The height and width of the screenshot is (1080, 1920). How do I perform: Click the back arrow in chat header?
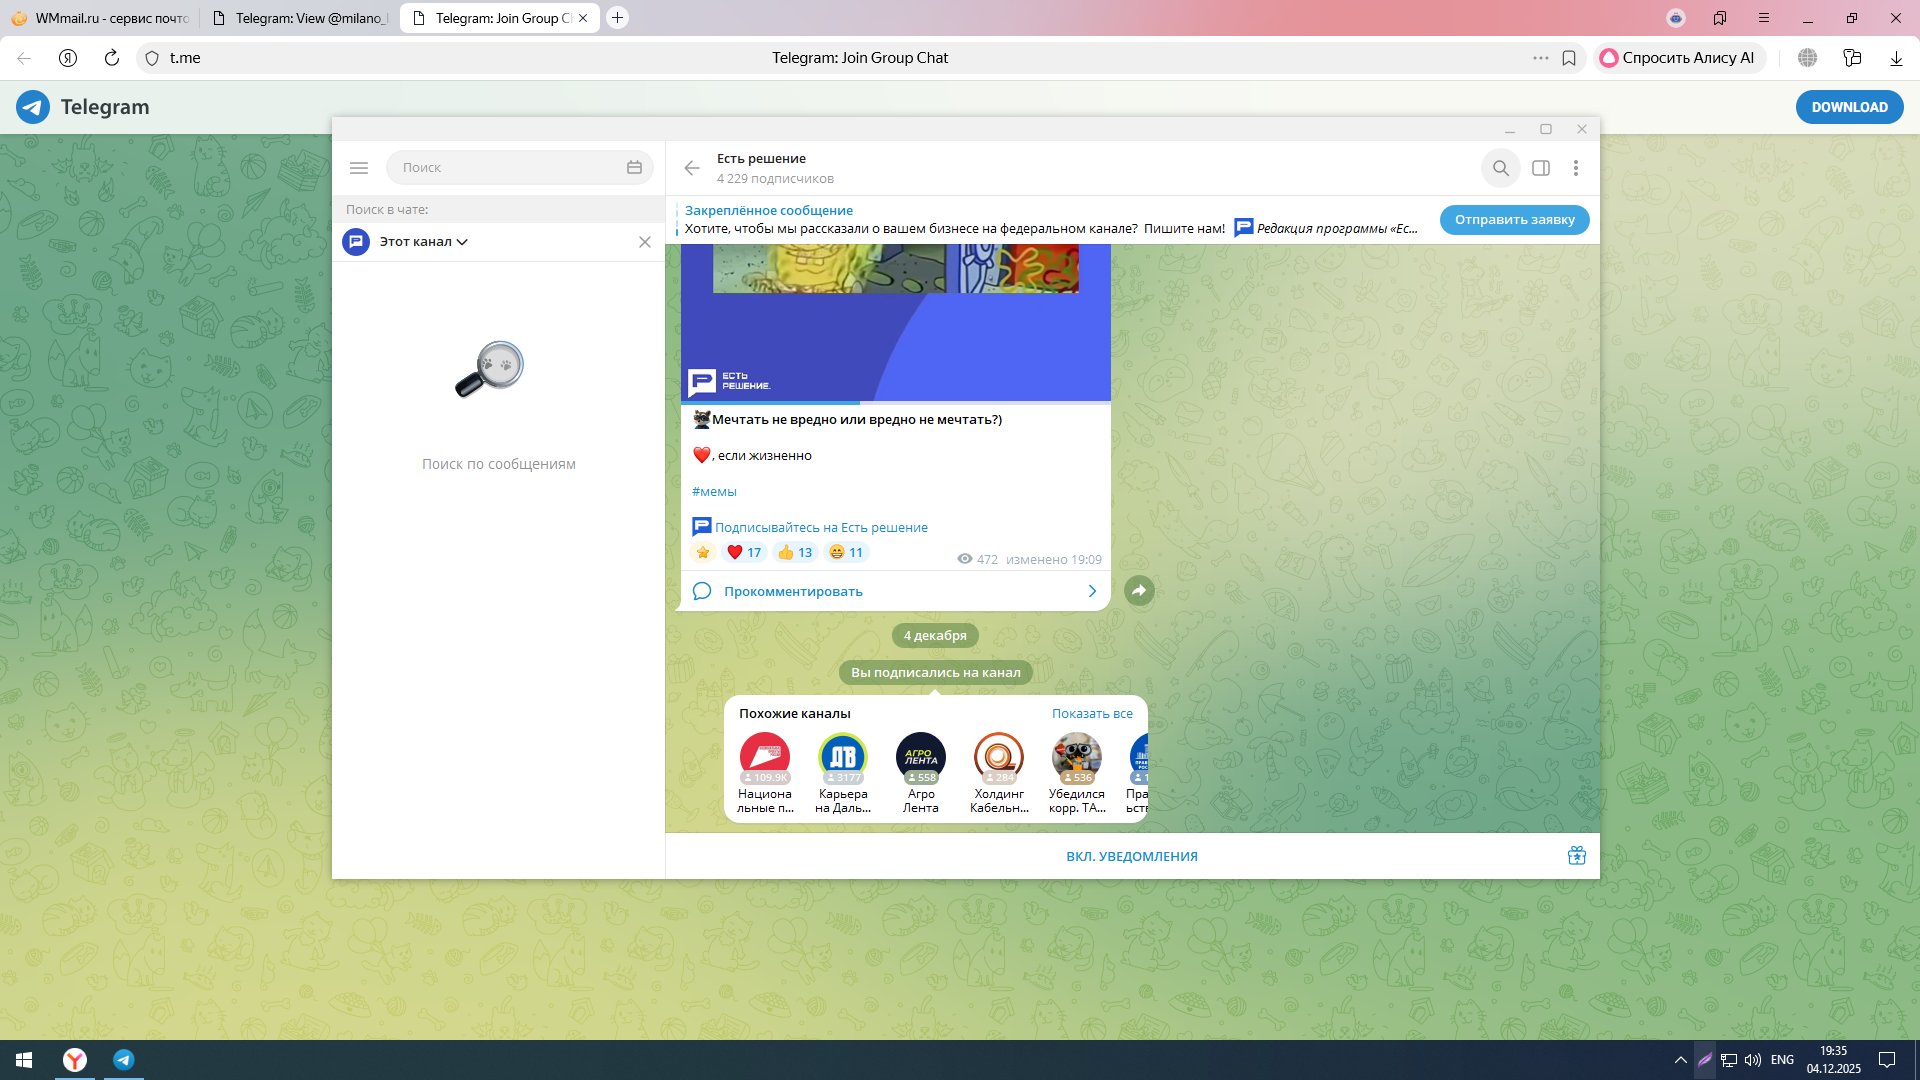tap(692, 168)
